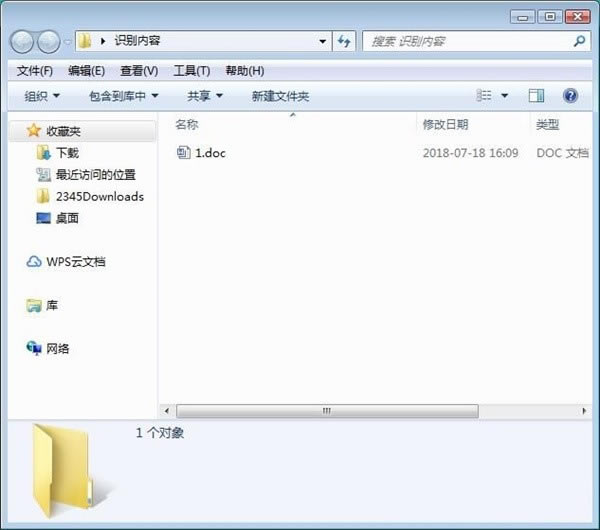Go forward with the Forward arrow button
This screenshot has height=530, width=600.
(48, 42)
